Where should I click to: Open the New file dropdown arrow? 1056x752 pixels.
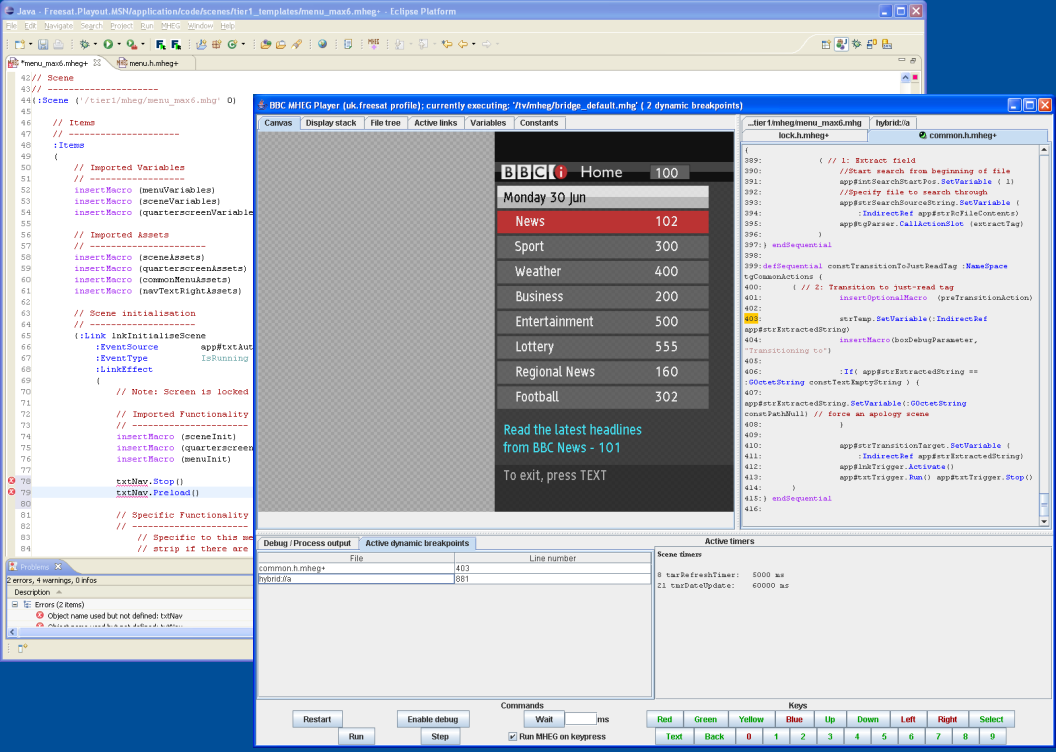[x=28, y=44]
